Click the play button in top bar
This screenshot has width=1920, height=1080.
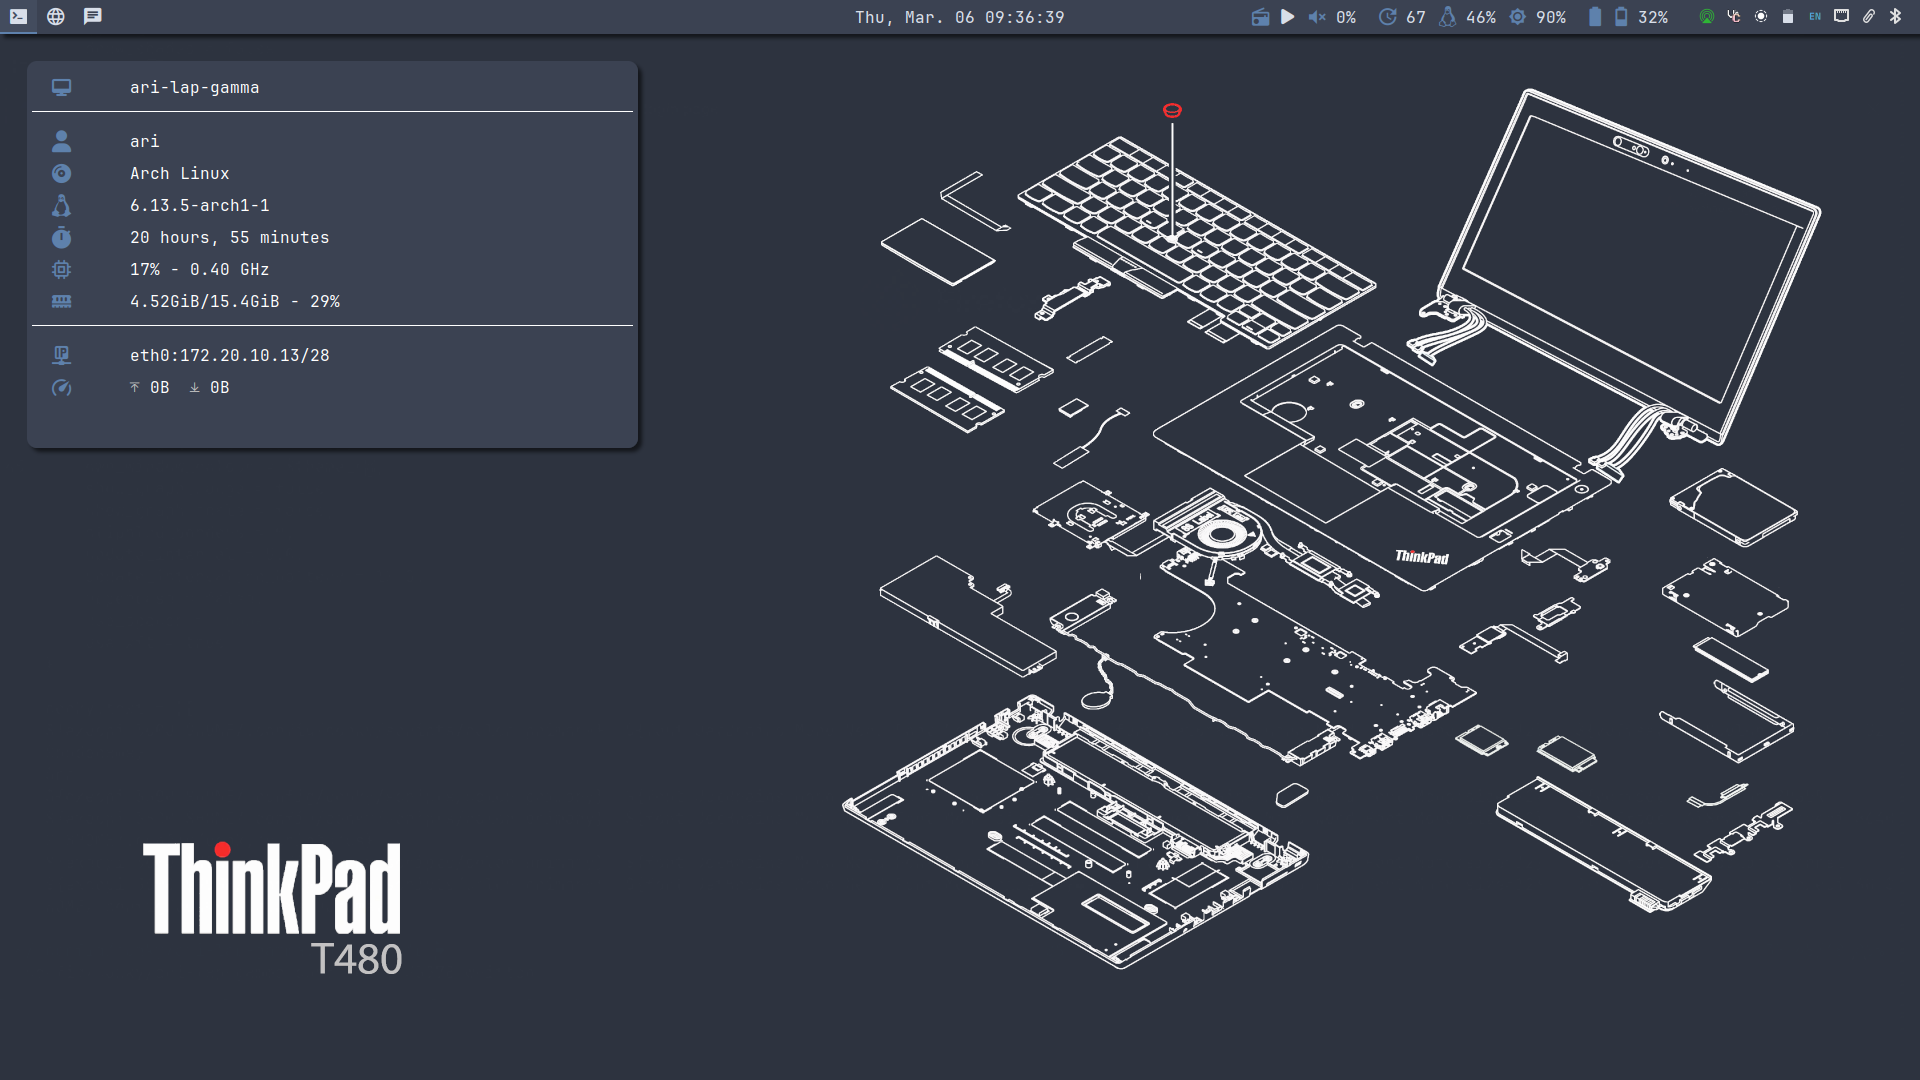tap(1288, 17)
